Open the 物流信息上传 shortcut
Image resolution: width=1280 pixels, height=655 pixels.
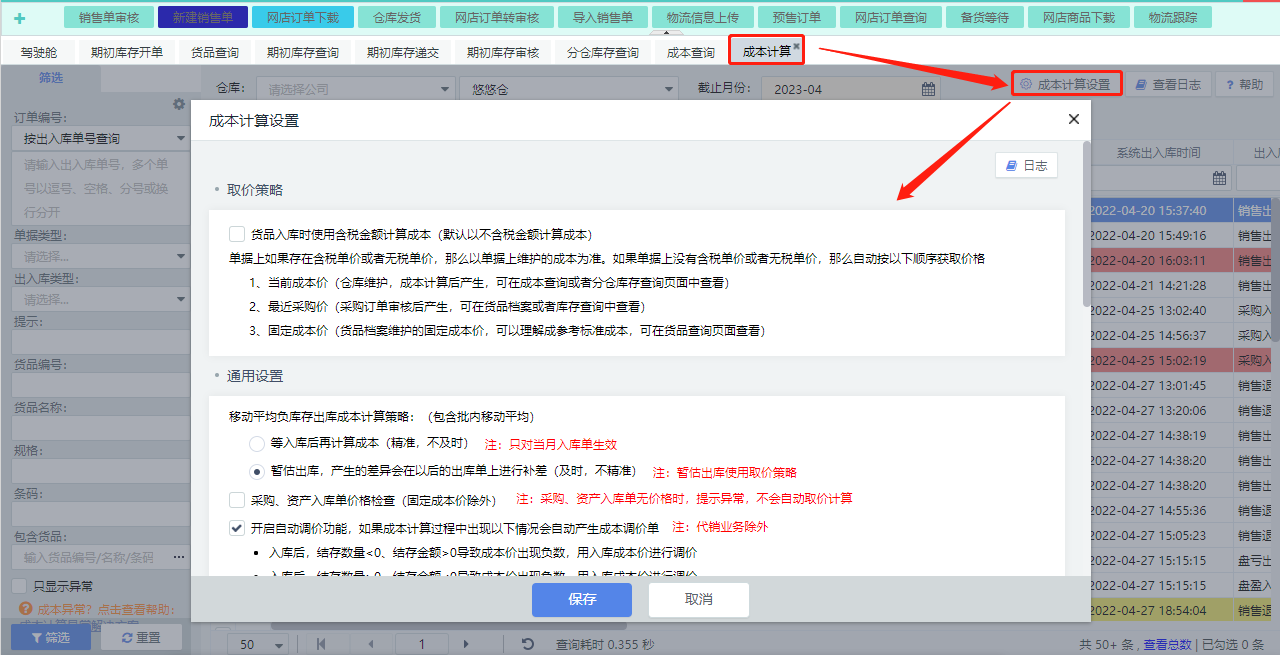pyautogui.click(x=702, y=17)
